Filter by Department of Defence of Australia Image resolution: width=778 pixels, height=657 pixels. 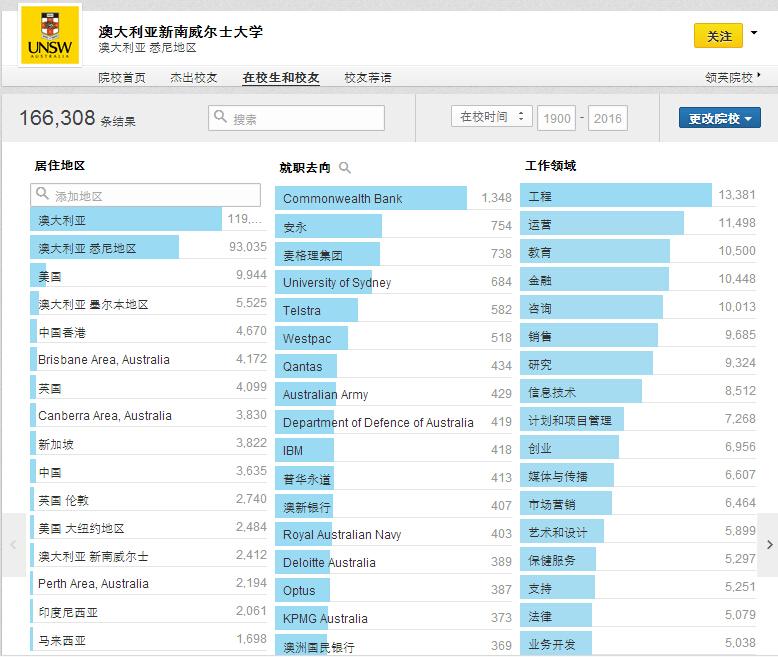pyautogui.click(x=393, y=422)
